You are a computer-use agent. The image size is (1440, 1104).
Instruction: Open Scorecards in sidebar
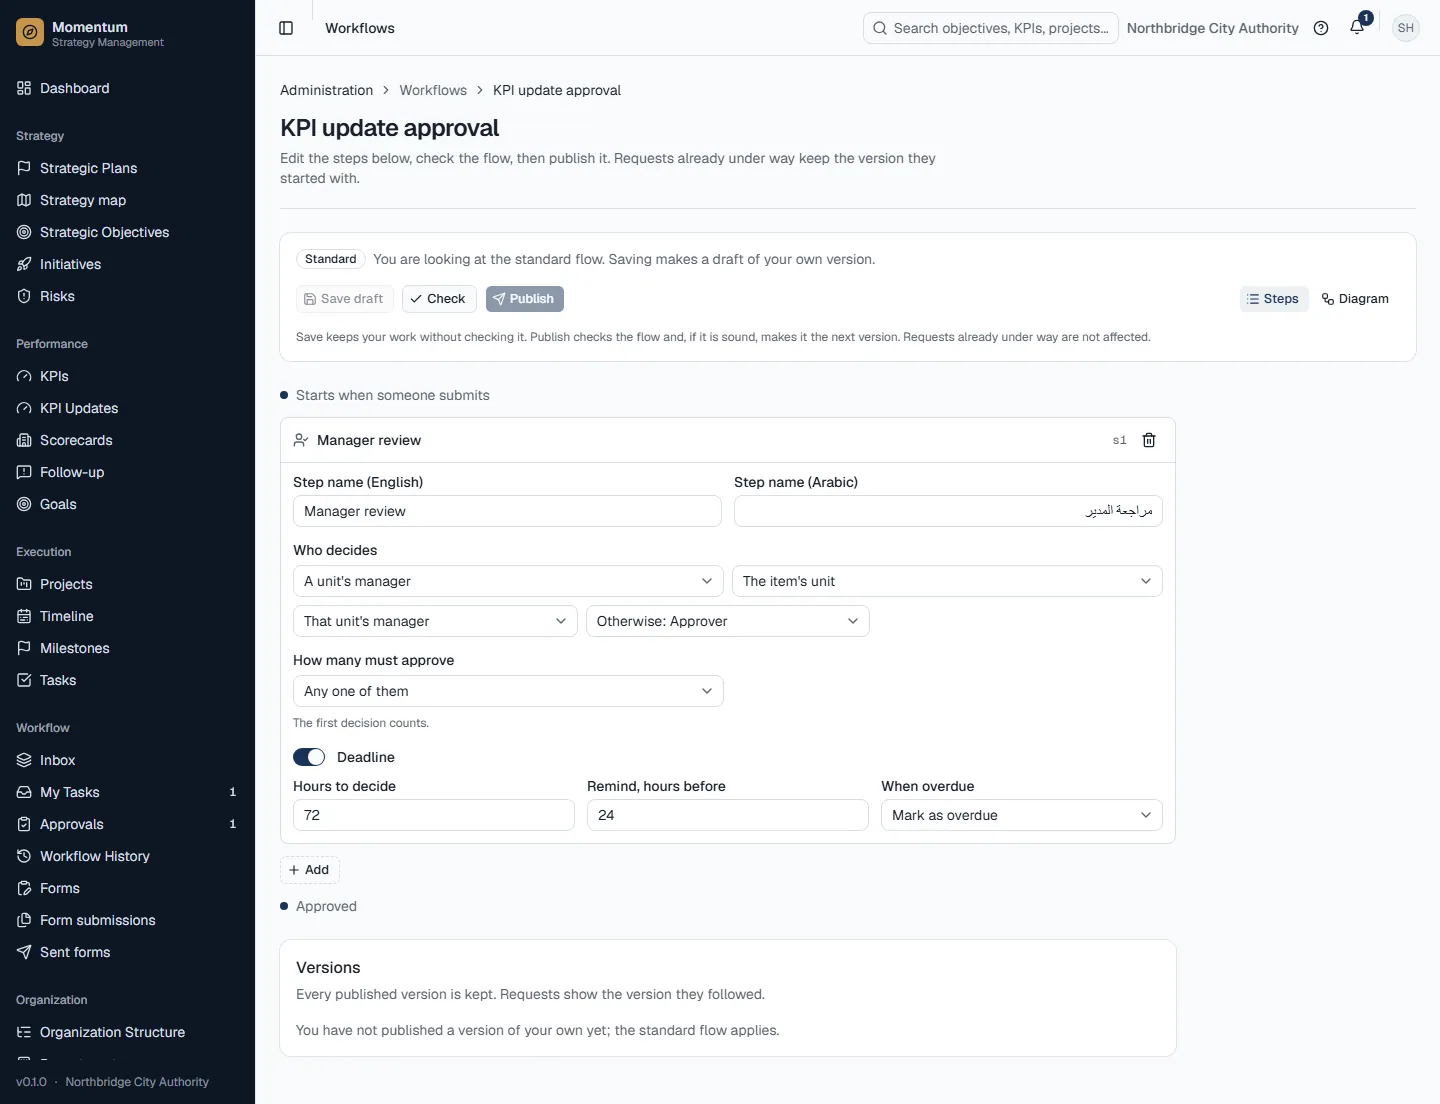point(127,440)
